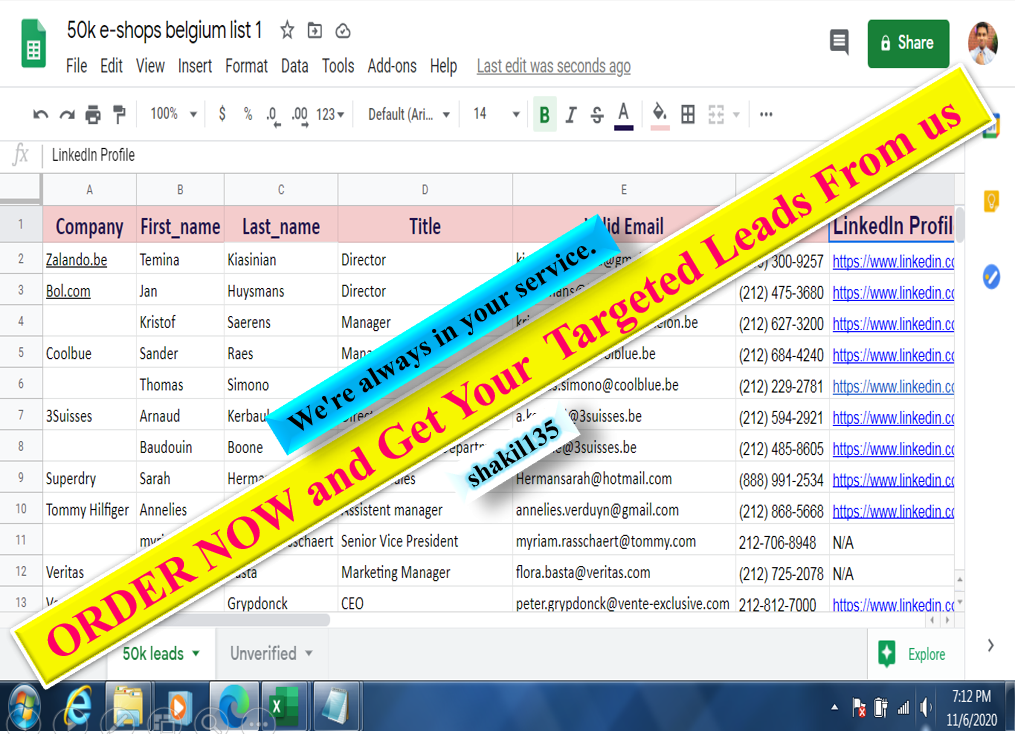This screenshot has height=734, width=1023.
Task: Open the Last edit was seconds ago link
Action: click(553, 66)
